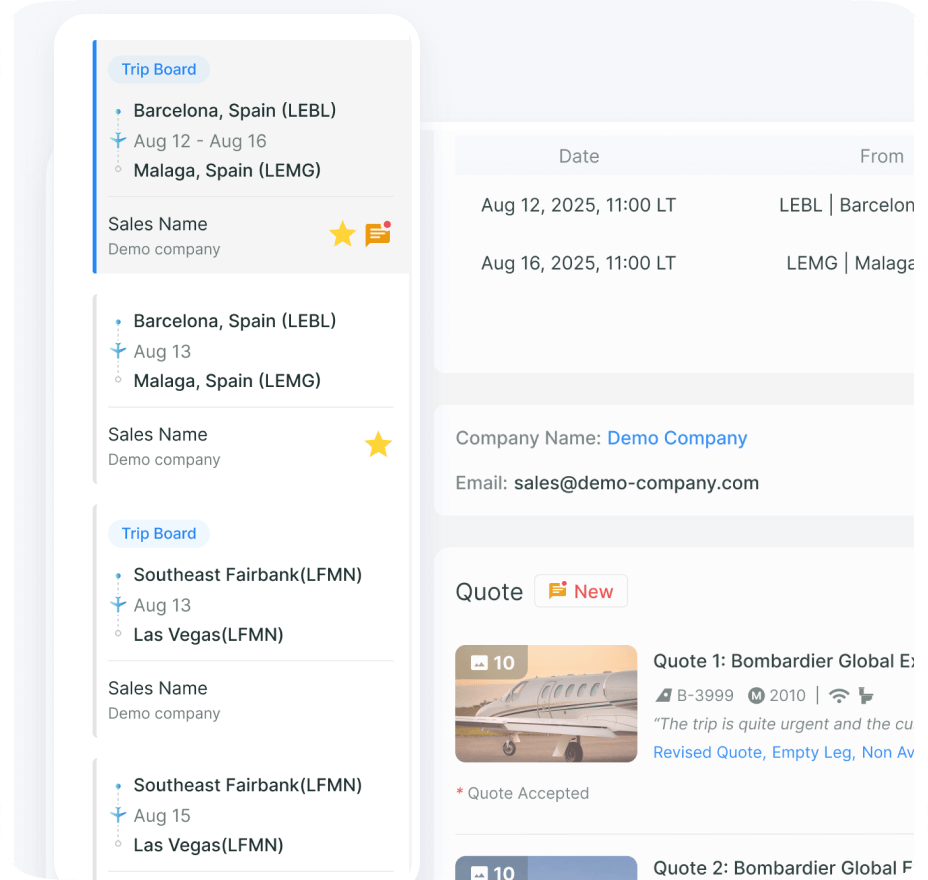Image resolution: width=928 pixels, height=880 pixels.
Task: Click the Revised Quote tag link
Action: [x=709, y=752]
